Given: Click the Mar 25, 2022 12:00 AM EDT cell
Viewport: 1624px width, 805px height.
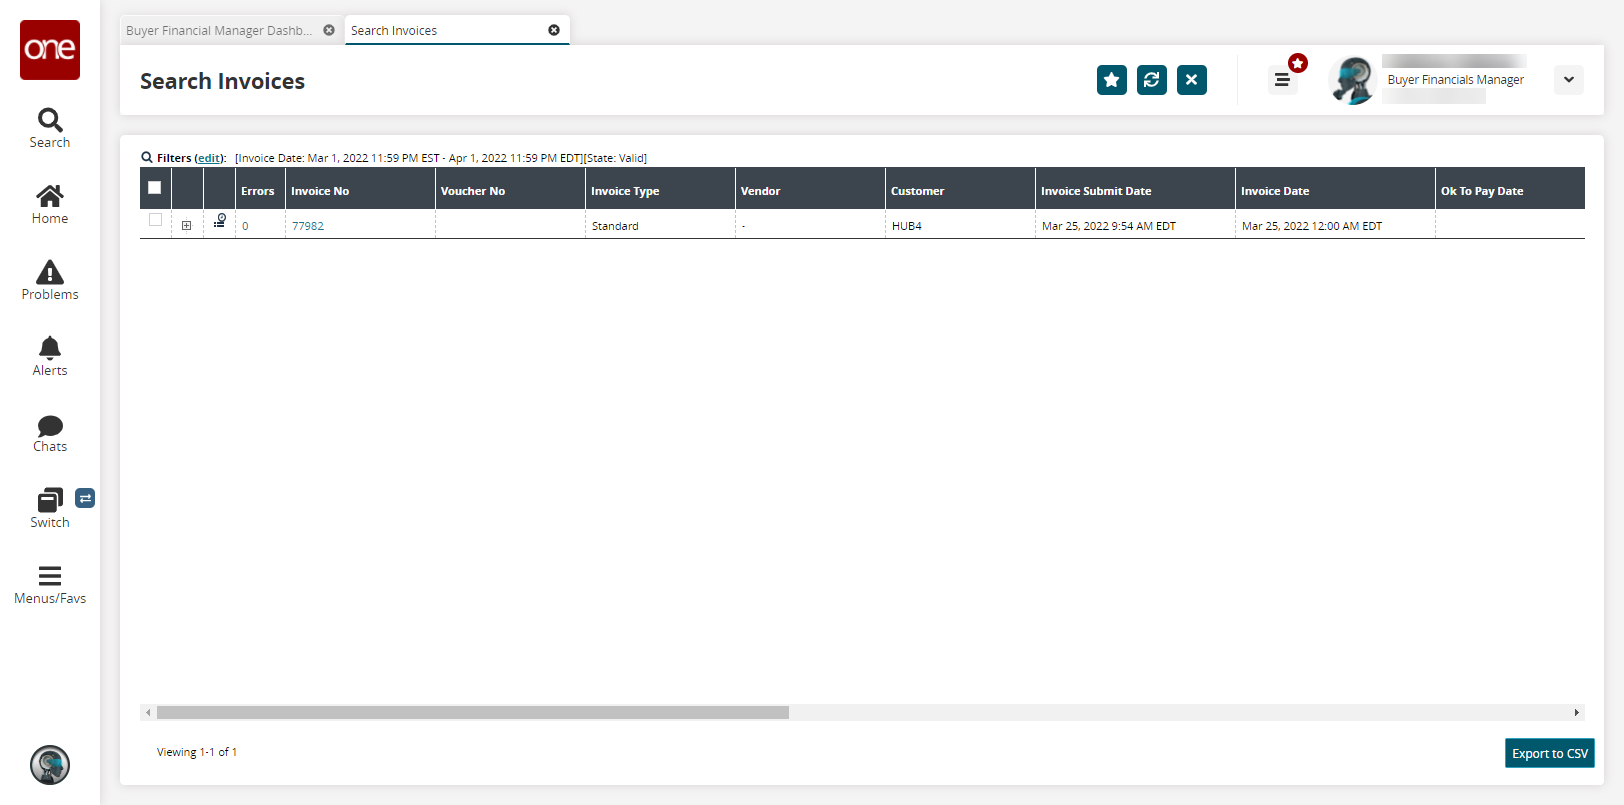Looking at the screenshot, I should (1335, 226).
